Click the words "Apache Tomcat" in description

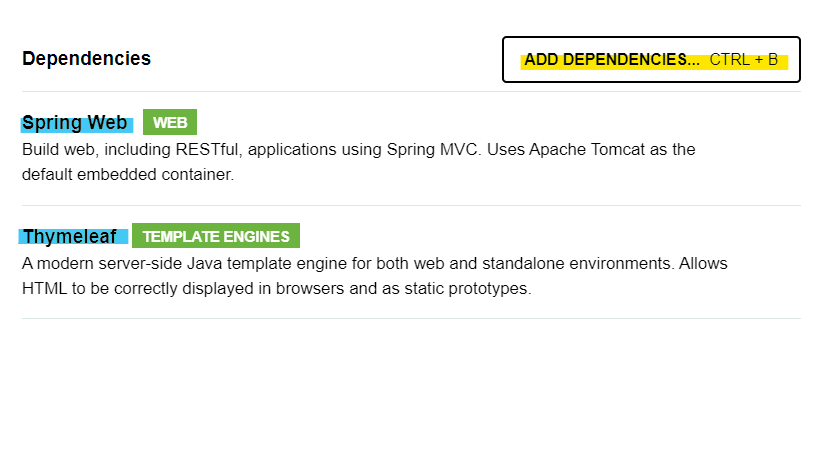coord(587,150)
